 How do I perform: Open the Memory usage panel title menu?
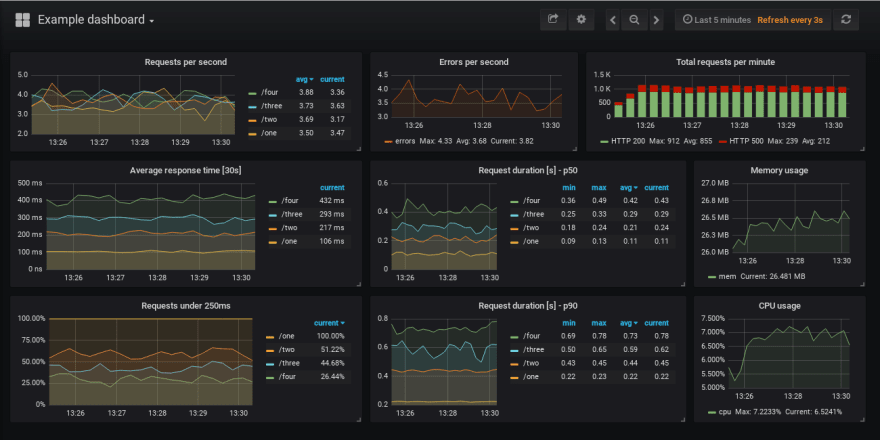[779, 170]
